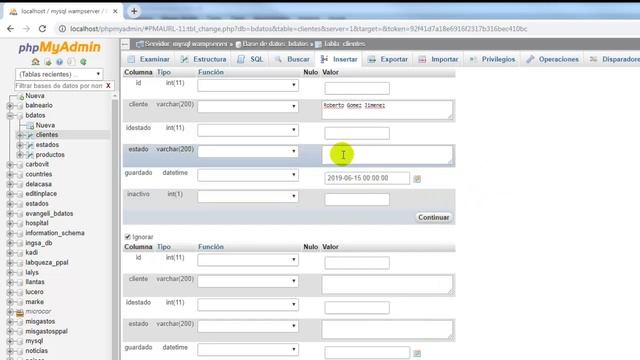This screenshot has height=360, width=640.
Task: Click the inactivo value field
Action: [357, 199]
